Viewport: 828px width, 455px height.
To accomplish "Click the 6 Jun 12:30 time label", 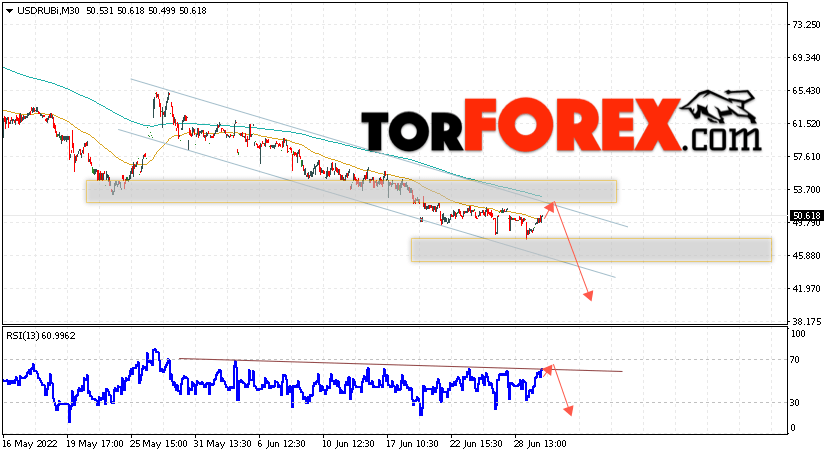I will point(283,444).
